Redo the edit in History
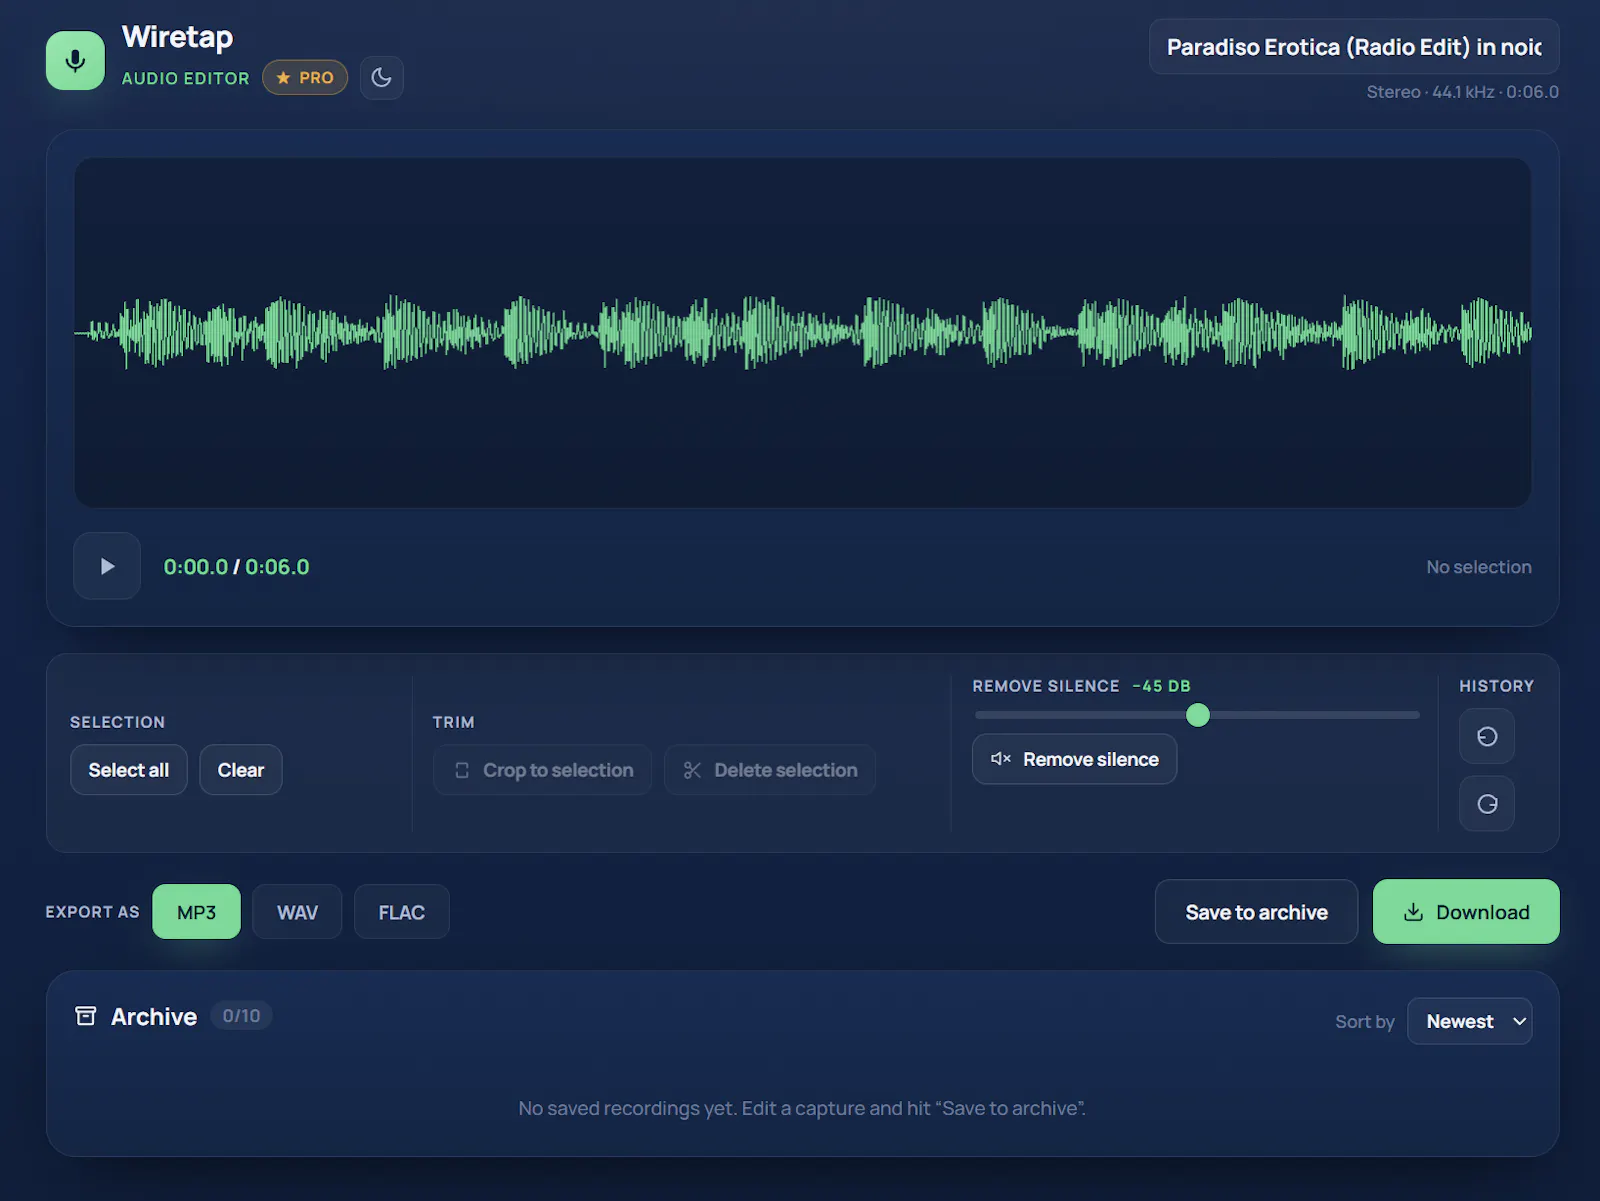The width and height of the screenshot is (1600, 1201). pyautogui.click(x=1487, y=804)
